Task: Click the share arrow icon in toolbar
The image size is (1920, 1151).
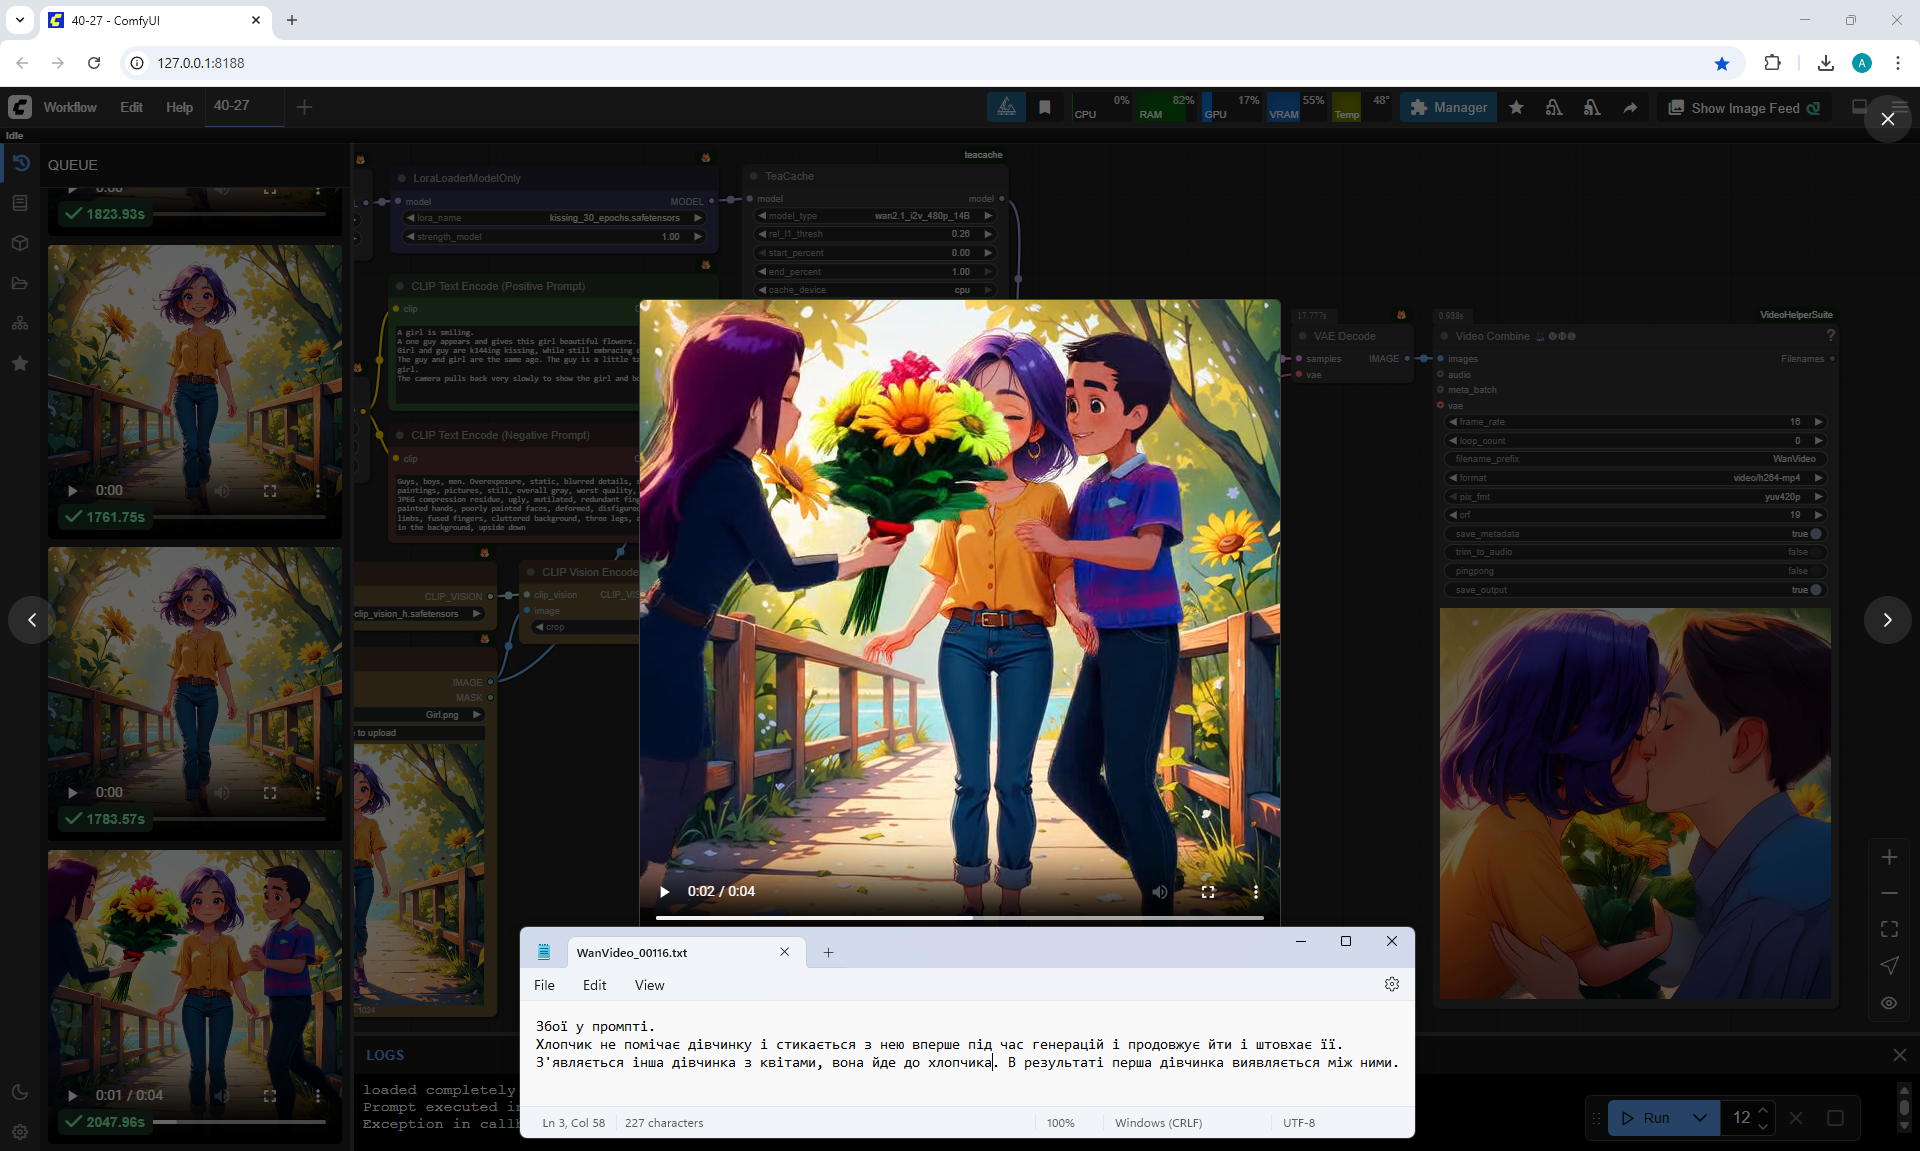Action: [x=1630, y=108]
